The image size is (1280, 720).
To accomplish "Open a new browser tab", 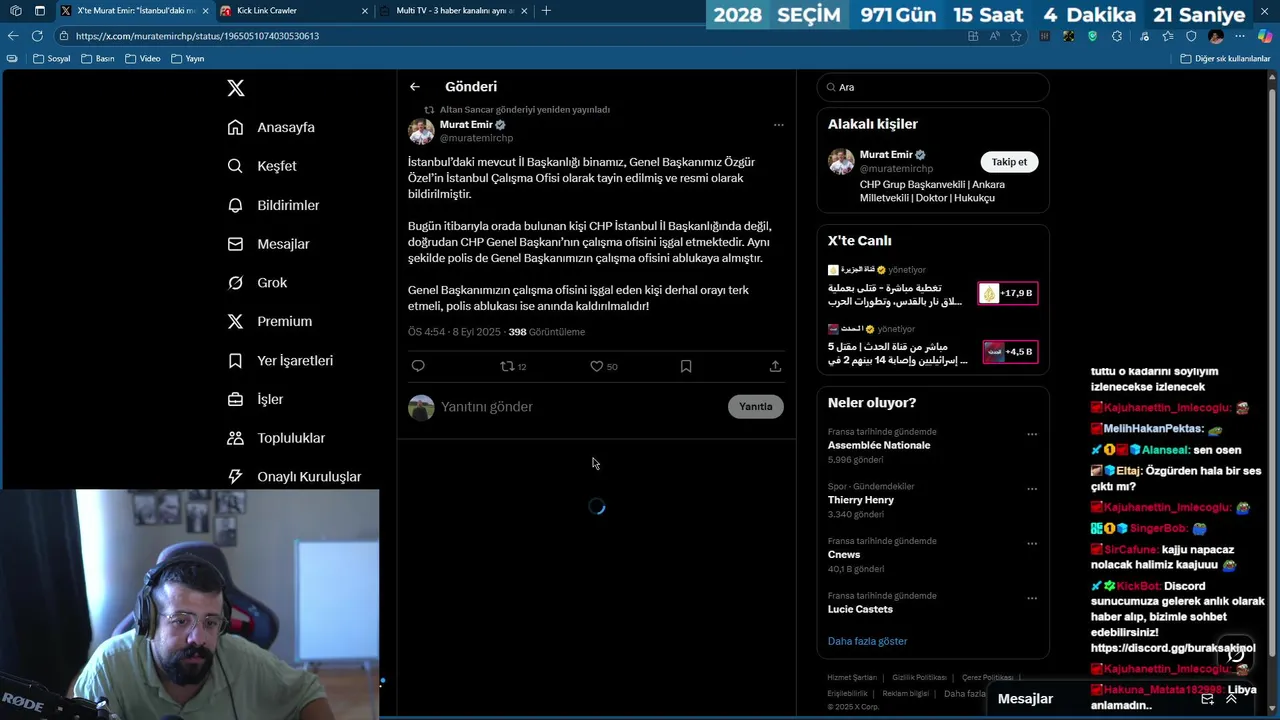I will 546,11.
